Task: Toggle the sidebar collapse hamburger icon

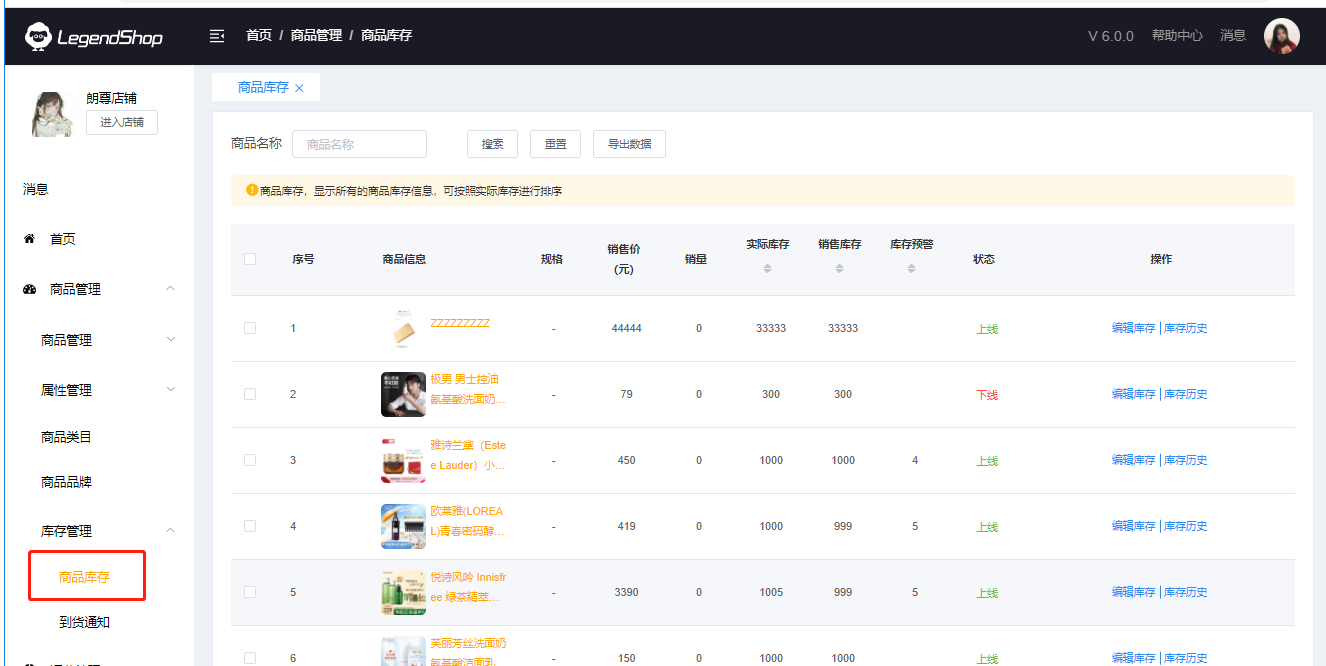Action: point(216,36)
